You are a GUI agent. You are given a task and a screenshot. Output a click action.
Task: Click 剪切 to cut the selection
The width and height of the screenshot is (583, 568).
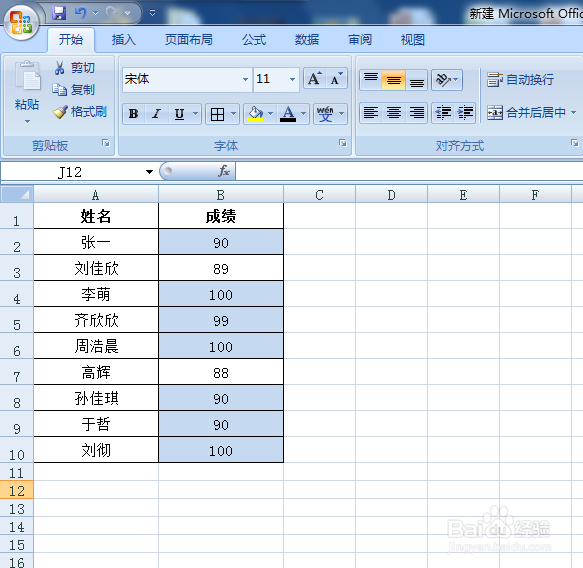coord(74,68)
